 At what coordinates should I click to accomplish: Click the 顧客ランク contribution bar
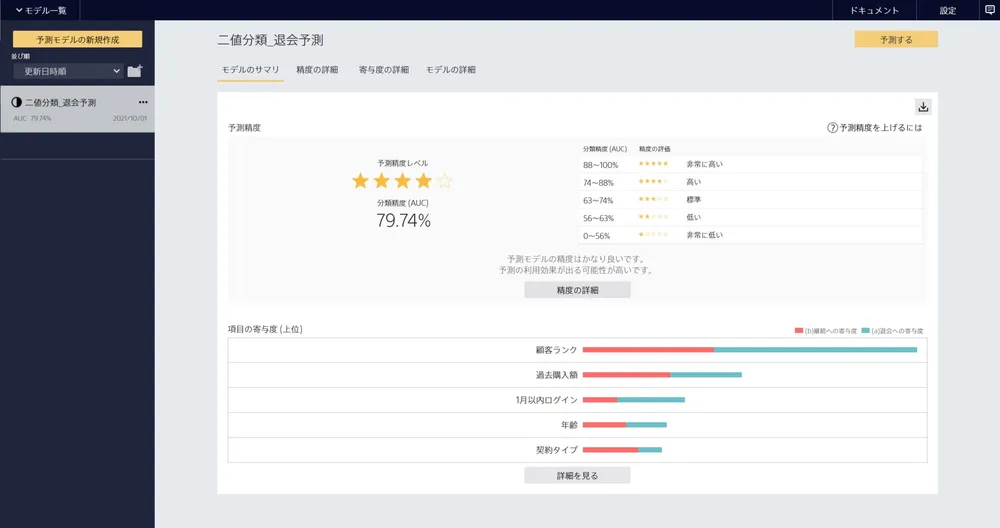tap(749, 349)
